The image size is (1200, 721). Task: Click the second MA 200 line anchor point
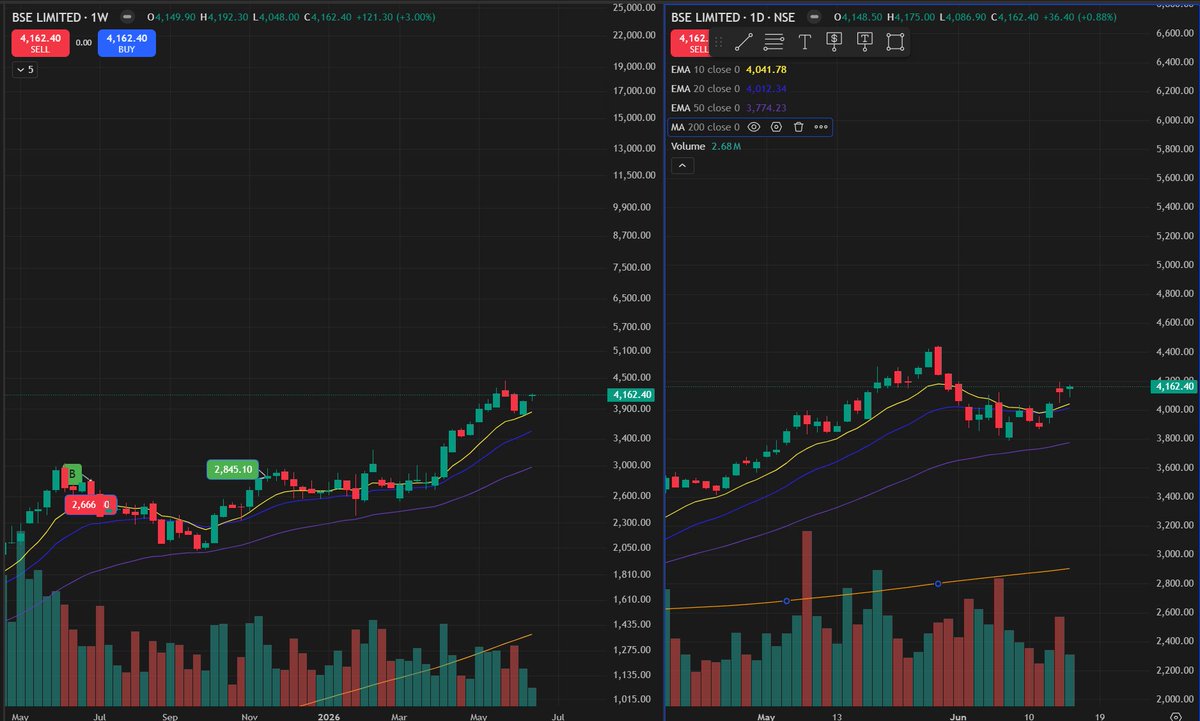(x=938, y=583)
